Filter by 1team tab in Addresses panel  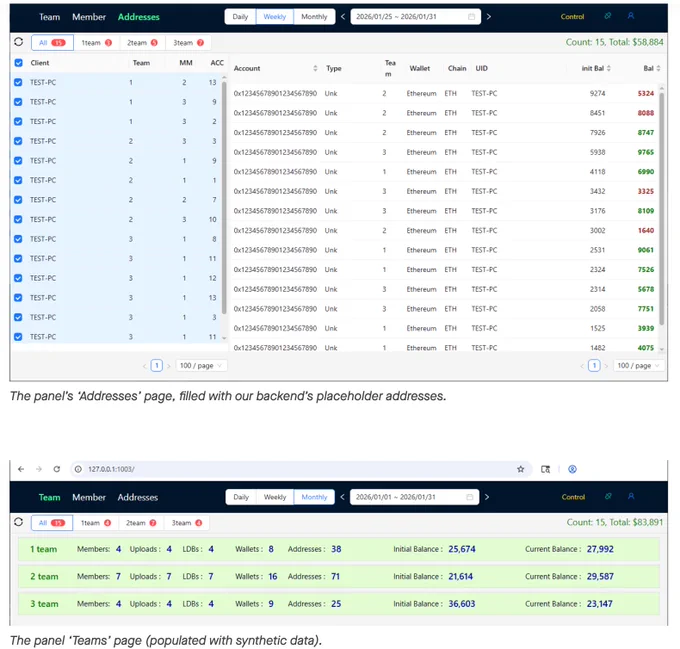[97, 42]
